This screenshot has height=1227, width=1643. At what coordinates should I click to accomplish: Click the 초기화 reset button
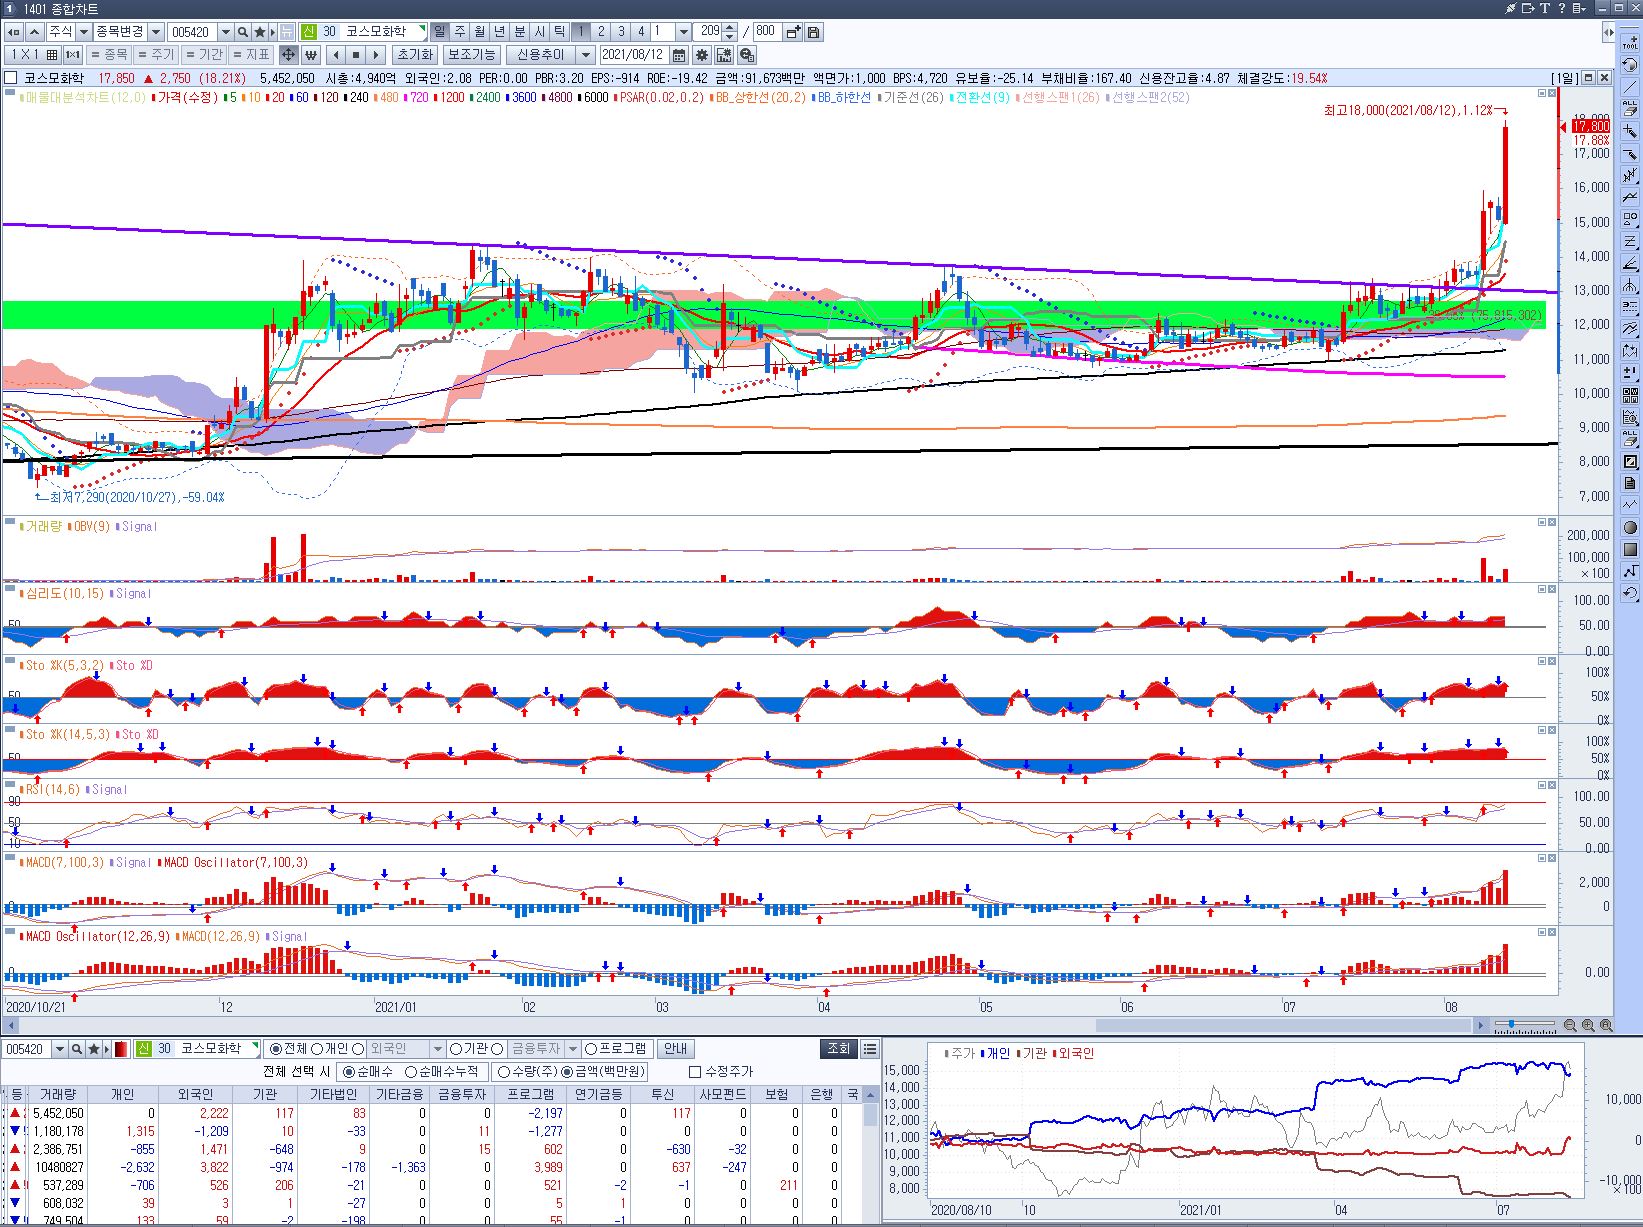point(414,55)
